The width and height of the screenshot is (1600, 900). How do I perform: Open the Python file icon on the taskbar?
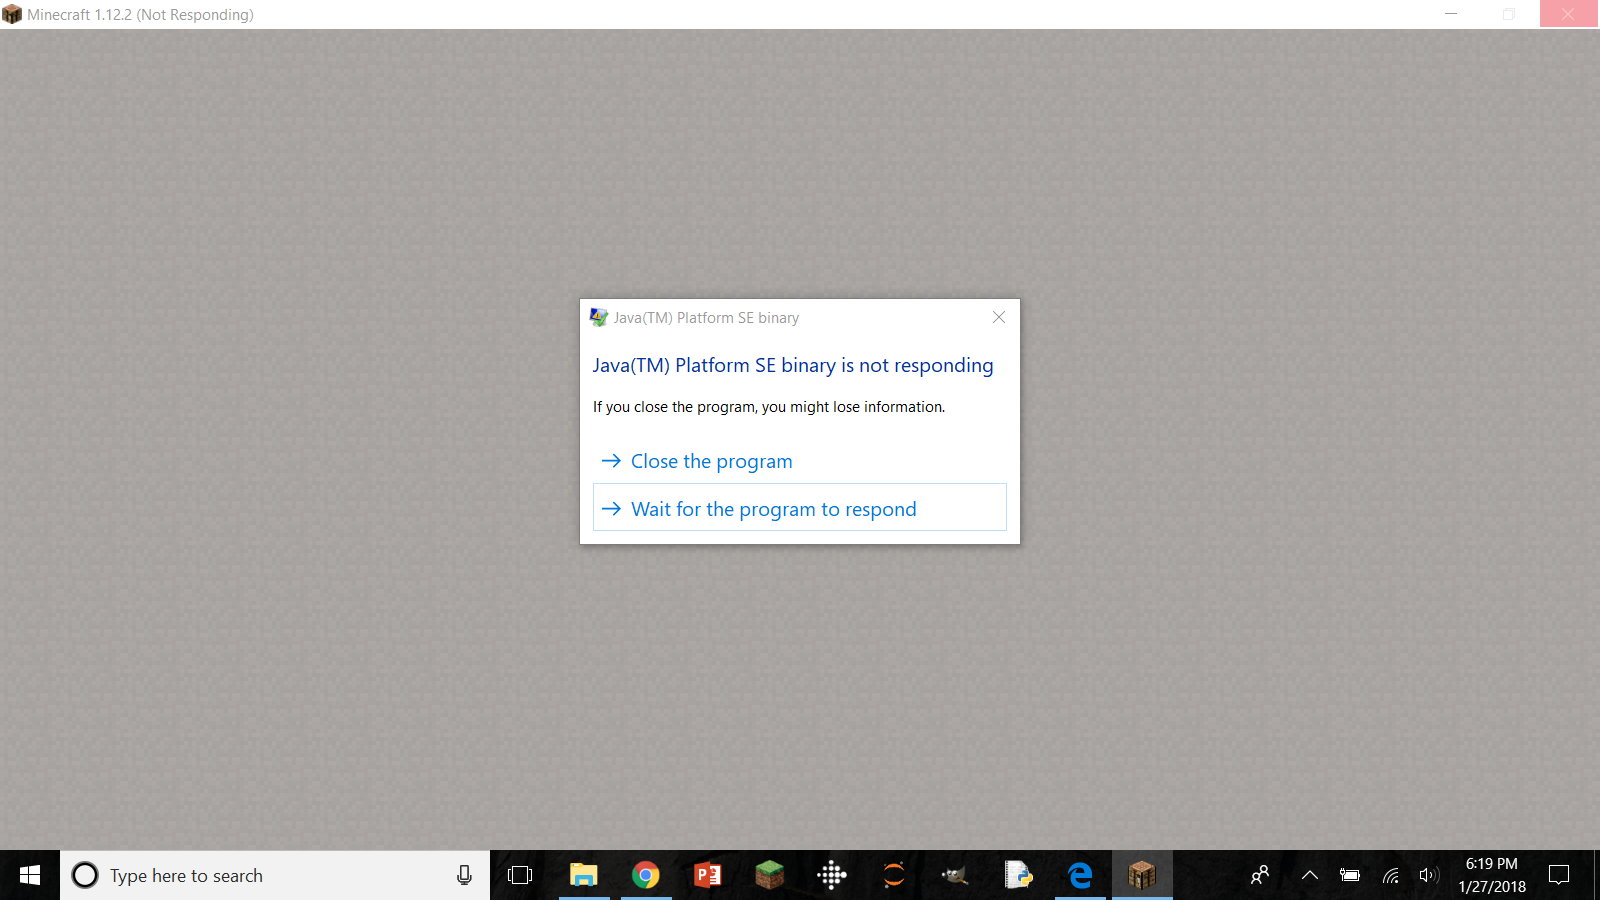(x=1018, y=875)
